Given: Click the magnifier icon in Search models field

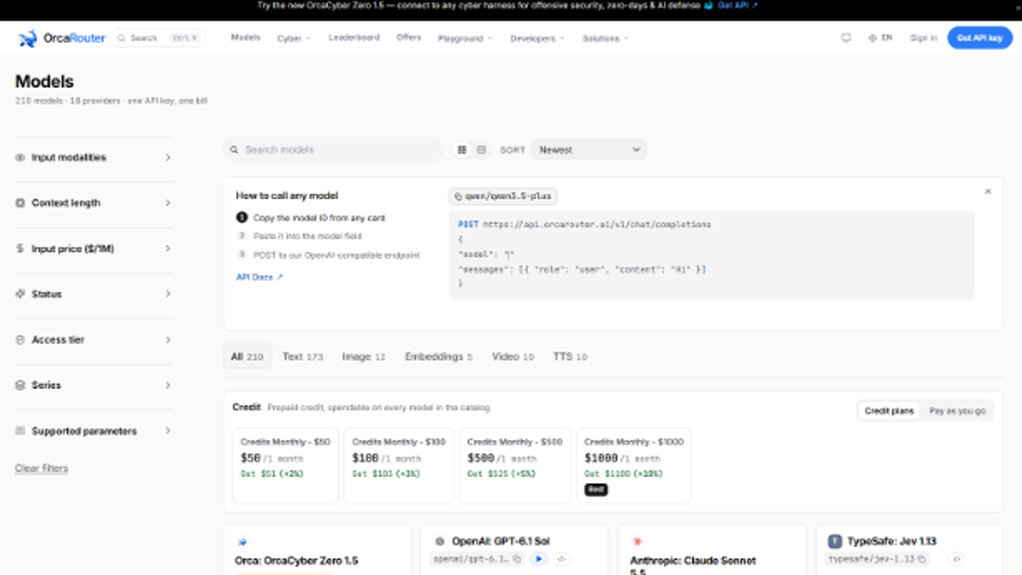Looking at the screenshot, I should [234, 150].
